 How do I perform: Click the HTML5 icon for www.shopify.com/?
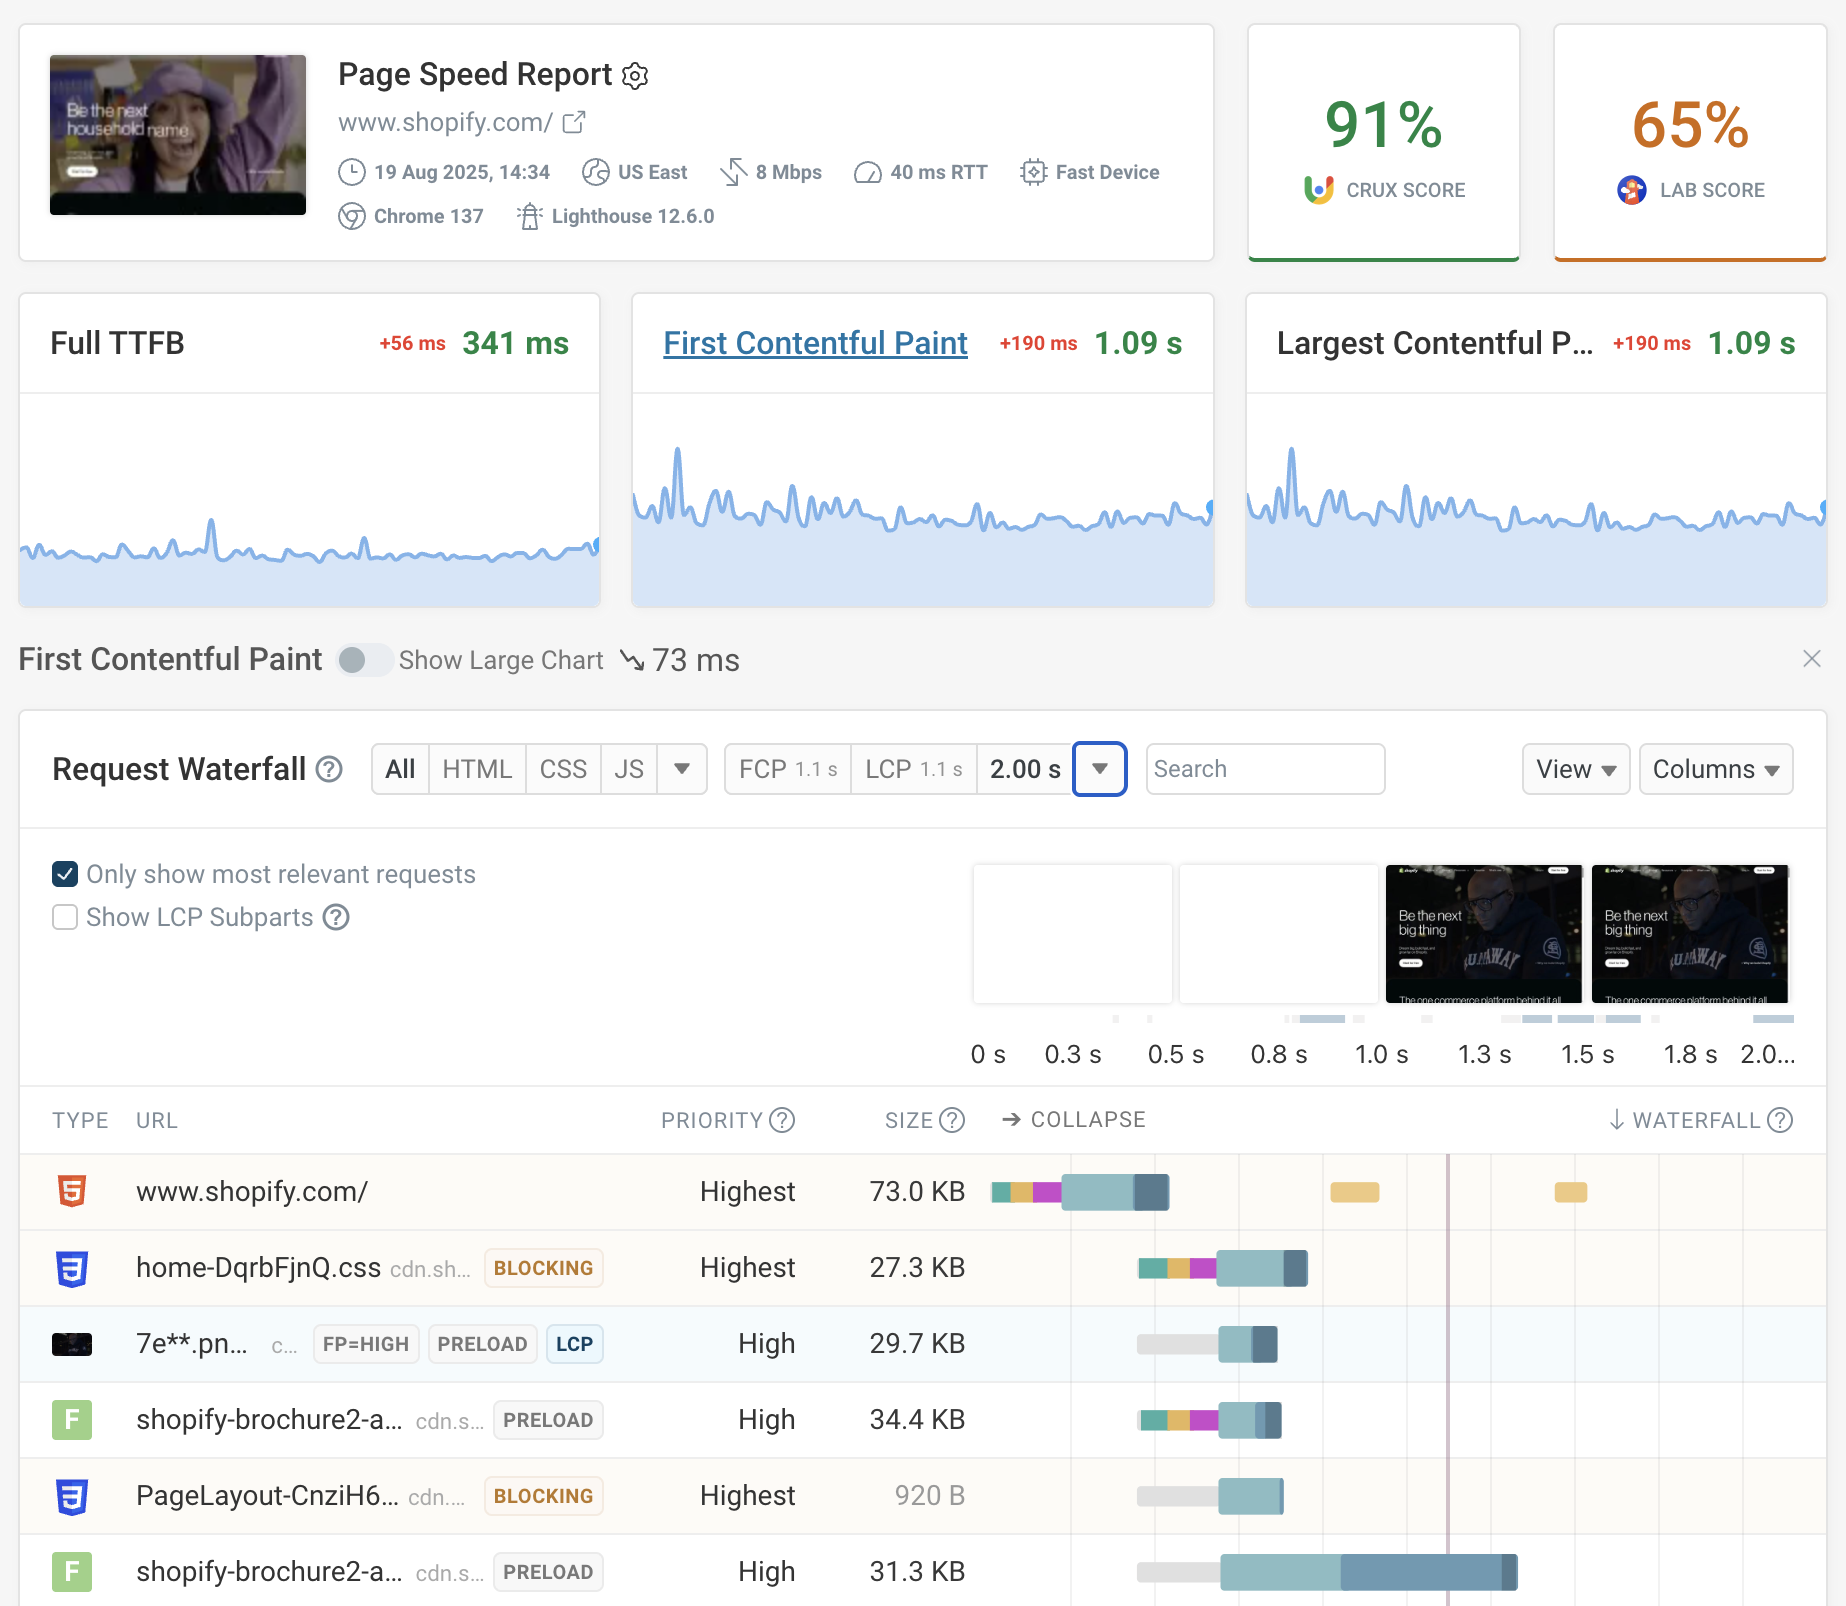click(x=72, y=1191)
